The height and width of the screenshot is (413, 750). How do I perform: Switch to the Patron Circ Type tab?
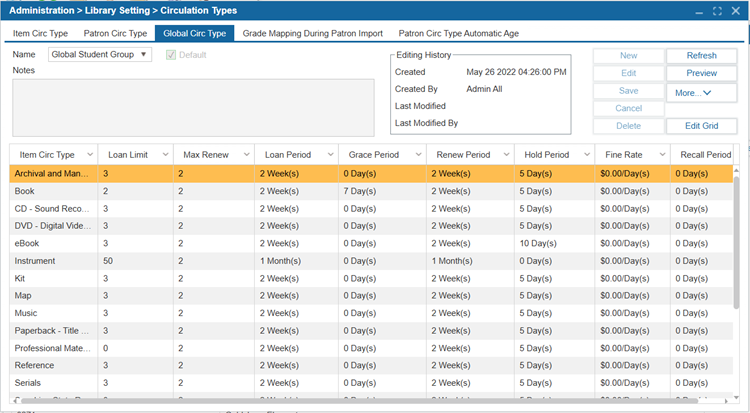(115, 33)
